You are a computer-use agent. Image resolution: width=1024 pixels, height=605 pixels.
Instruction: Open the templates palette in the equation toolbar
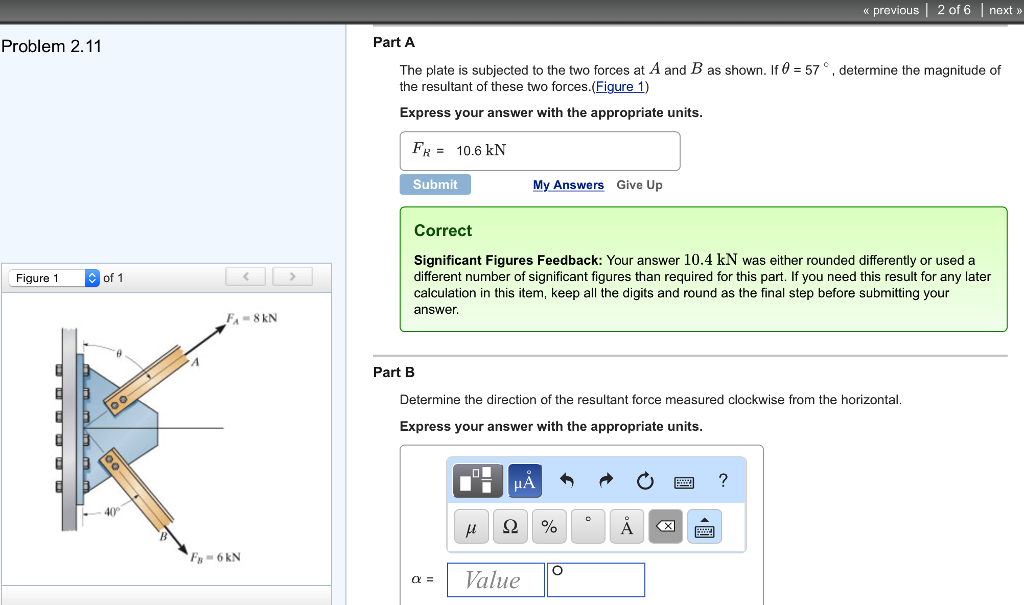(477, 481)
